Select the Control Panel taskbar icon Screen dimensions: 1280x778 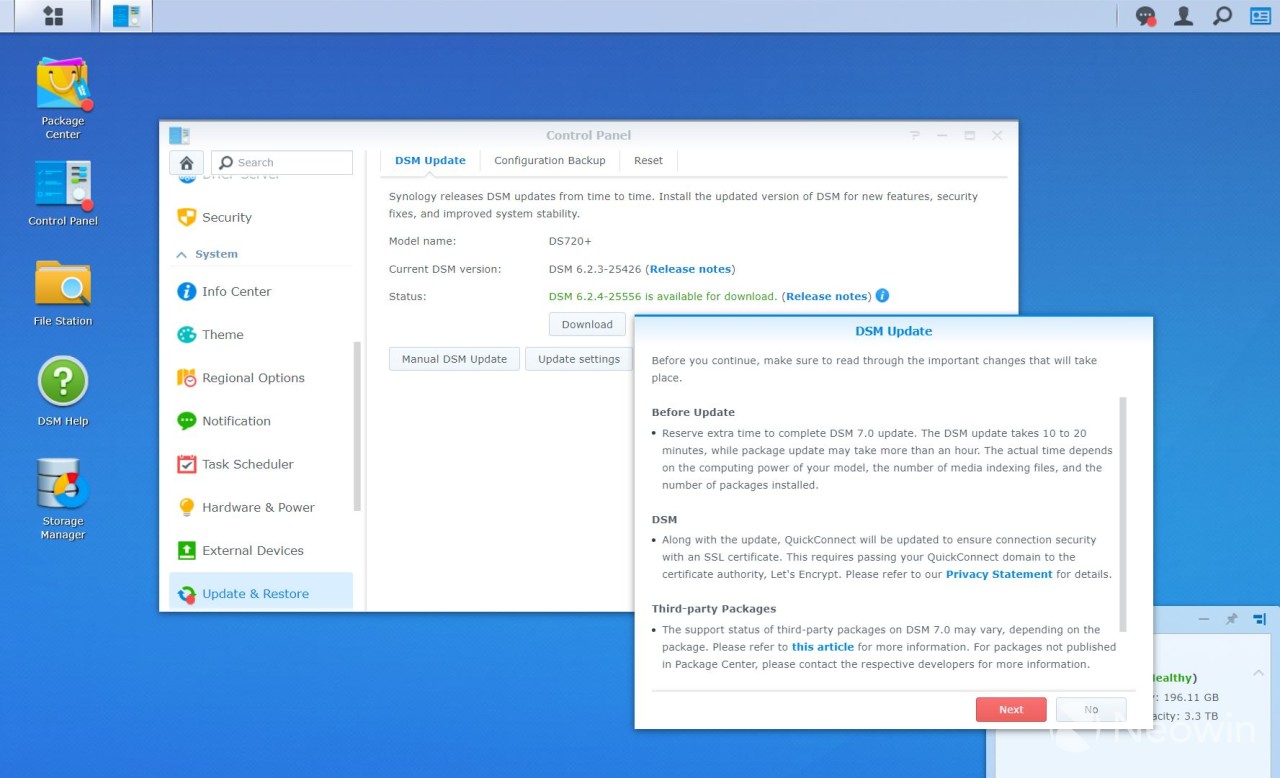(x=126, y=16)
